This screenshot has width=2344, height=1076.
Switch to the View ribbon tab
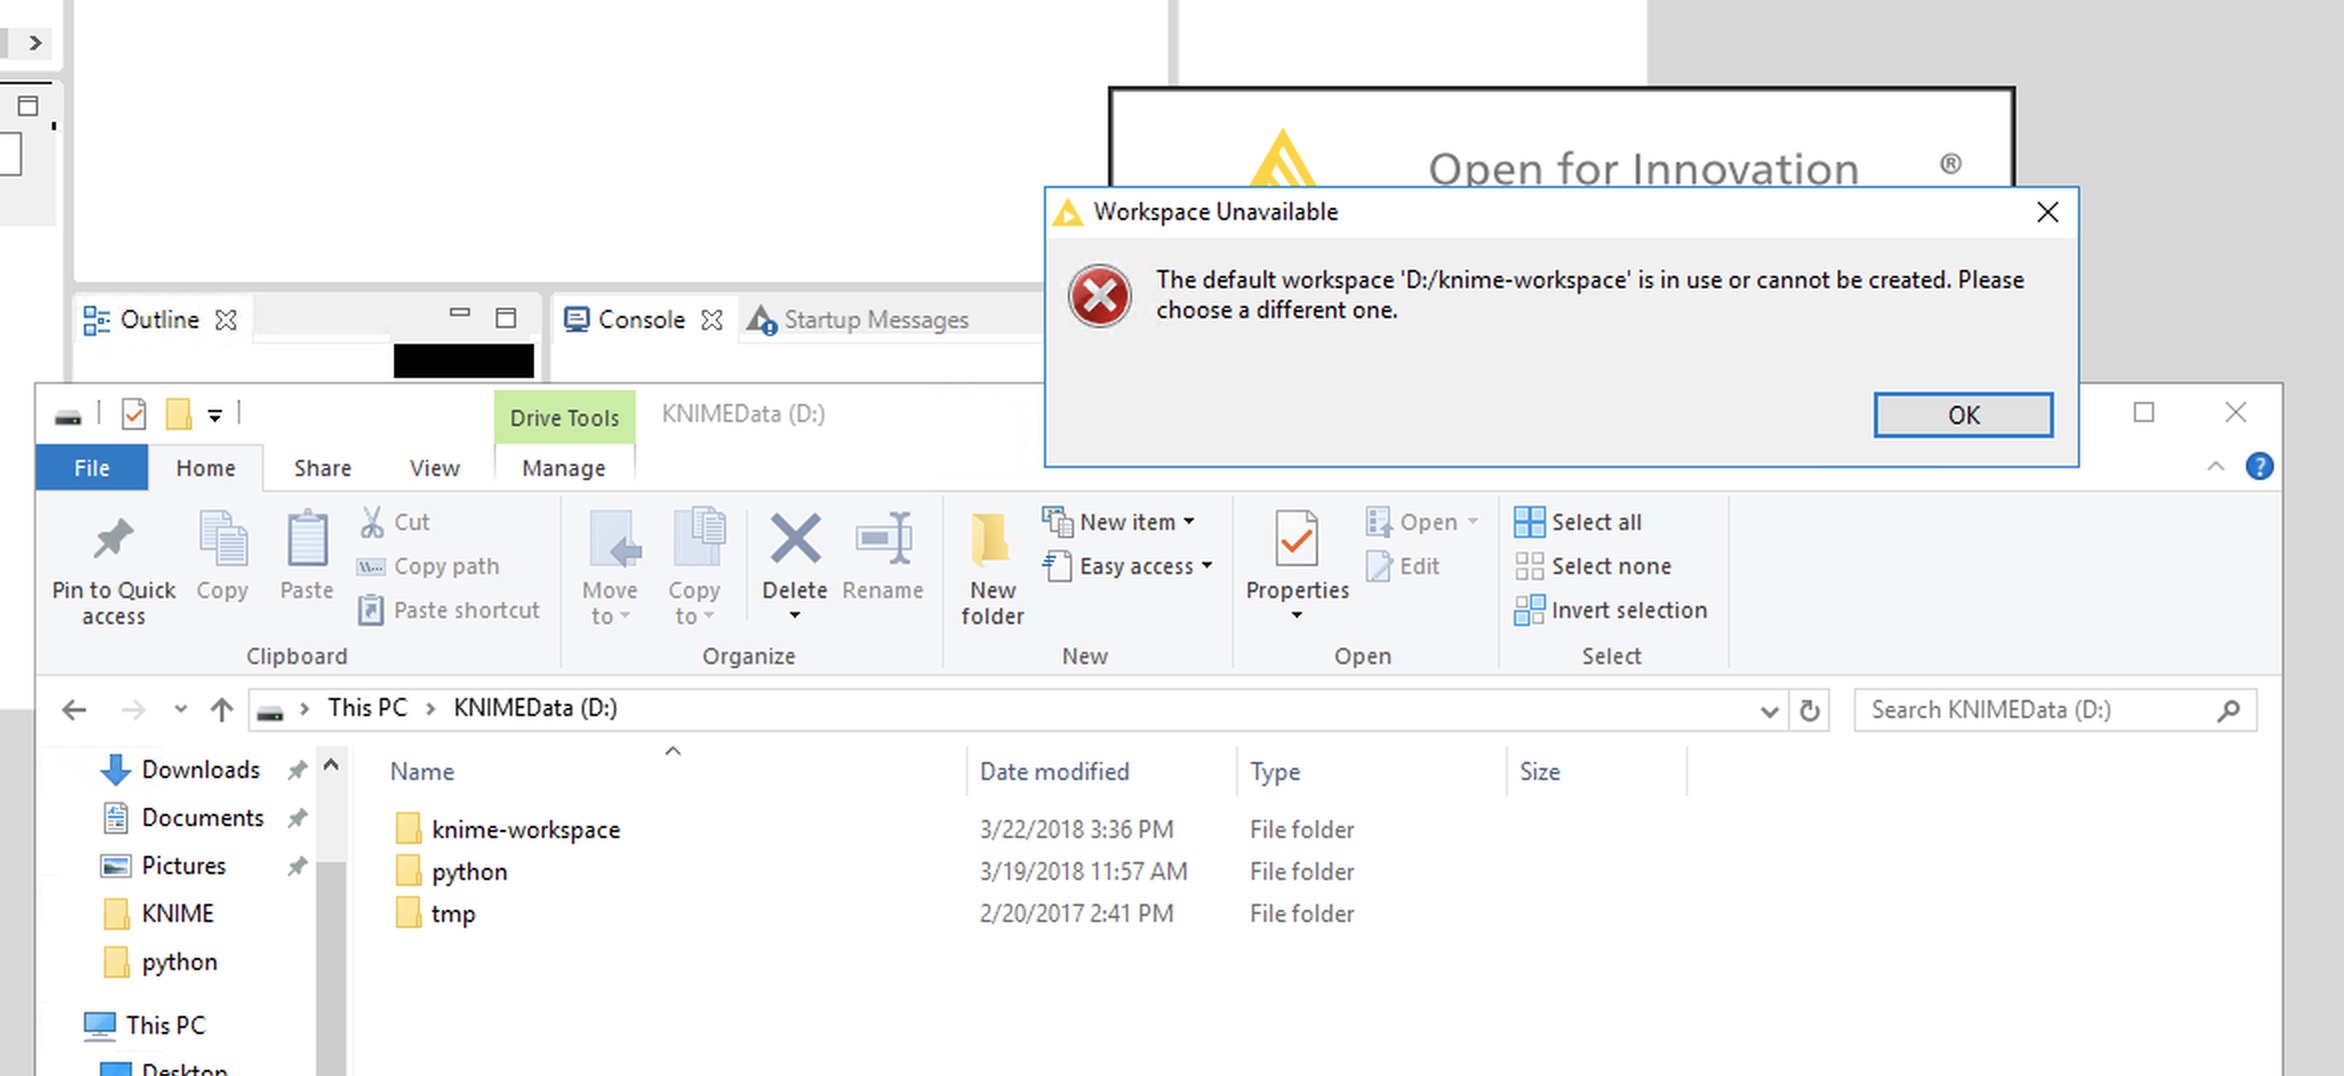[433, 467]
